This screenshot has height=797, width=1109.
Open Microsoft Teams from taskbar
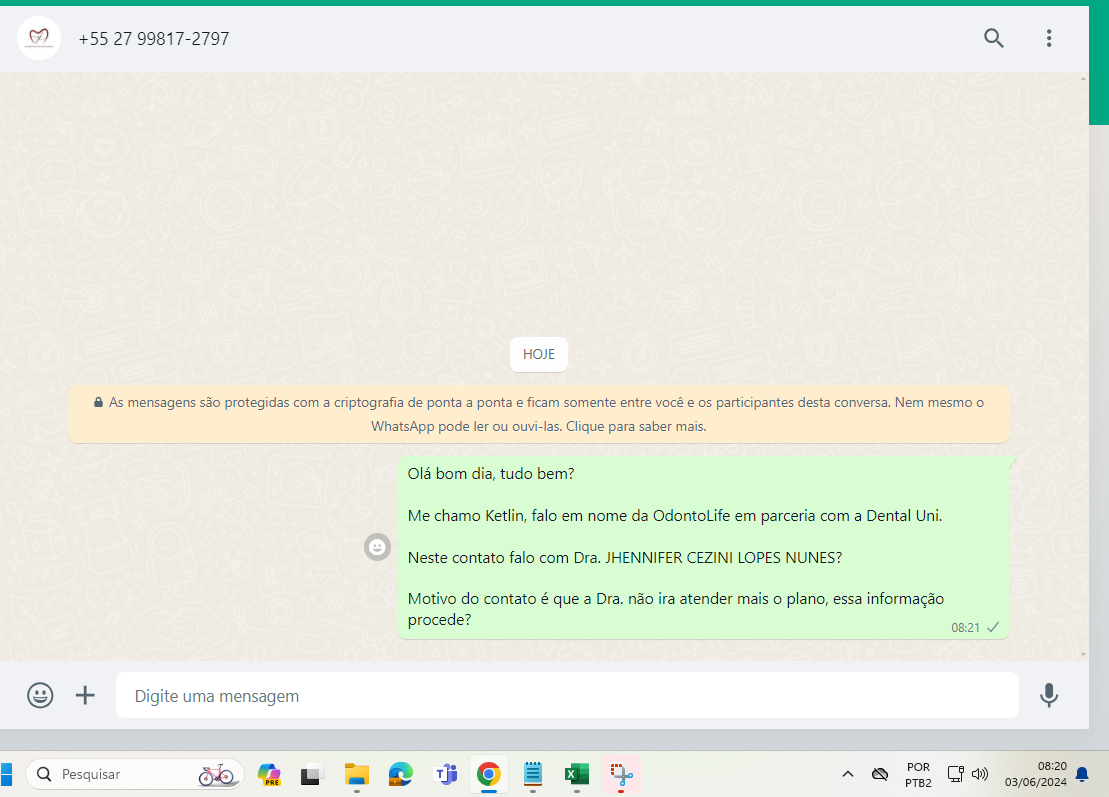click(445, 774)
